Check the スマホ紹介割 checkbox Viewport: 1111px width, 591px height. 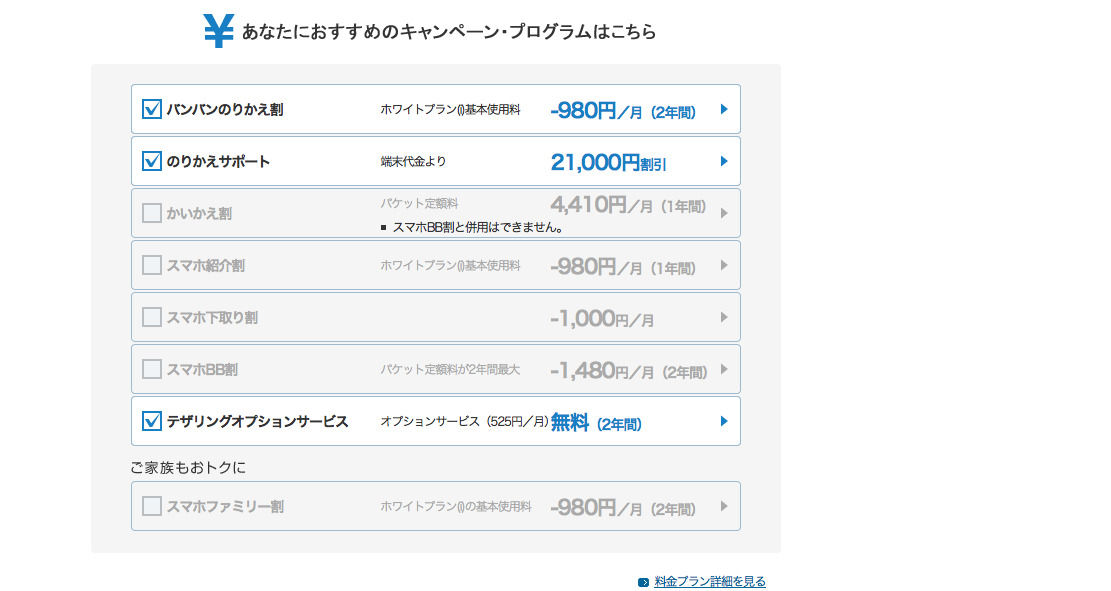[152, 265]
